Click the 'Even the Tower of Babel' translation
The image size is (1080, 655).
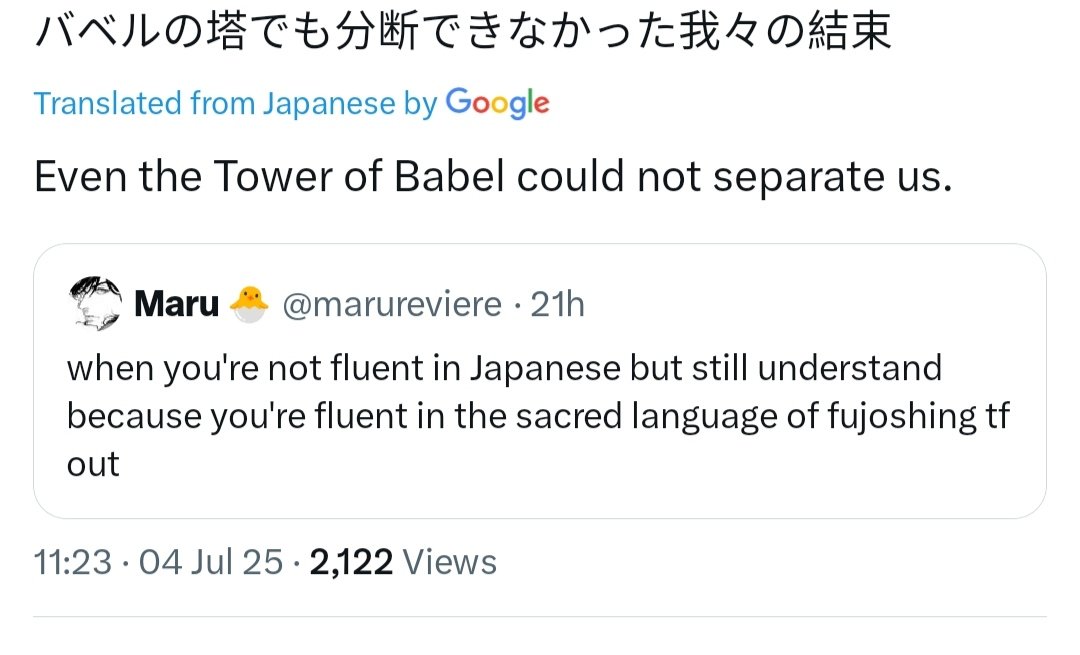(493, 177)
